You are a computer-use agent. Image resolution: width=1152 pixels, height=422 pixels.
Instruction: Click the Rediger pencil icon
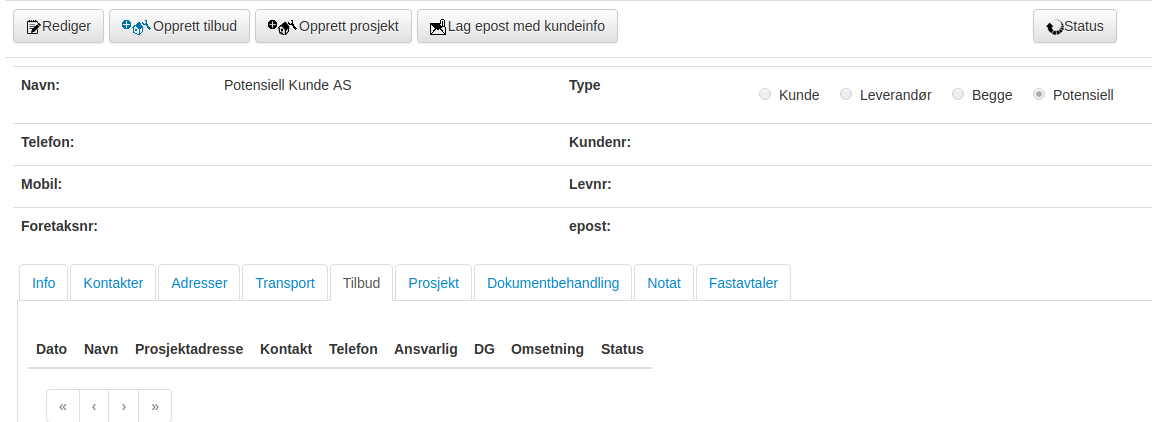(33, 27)
